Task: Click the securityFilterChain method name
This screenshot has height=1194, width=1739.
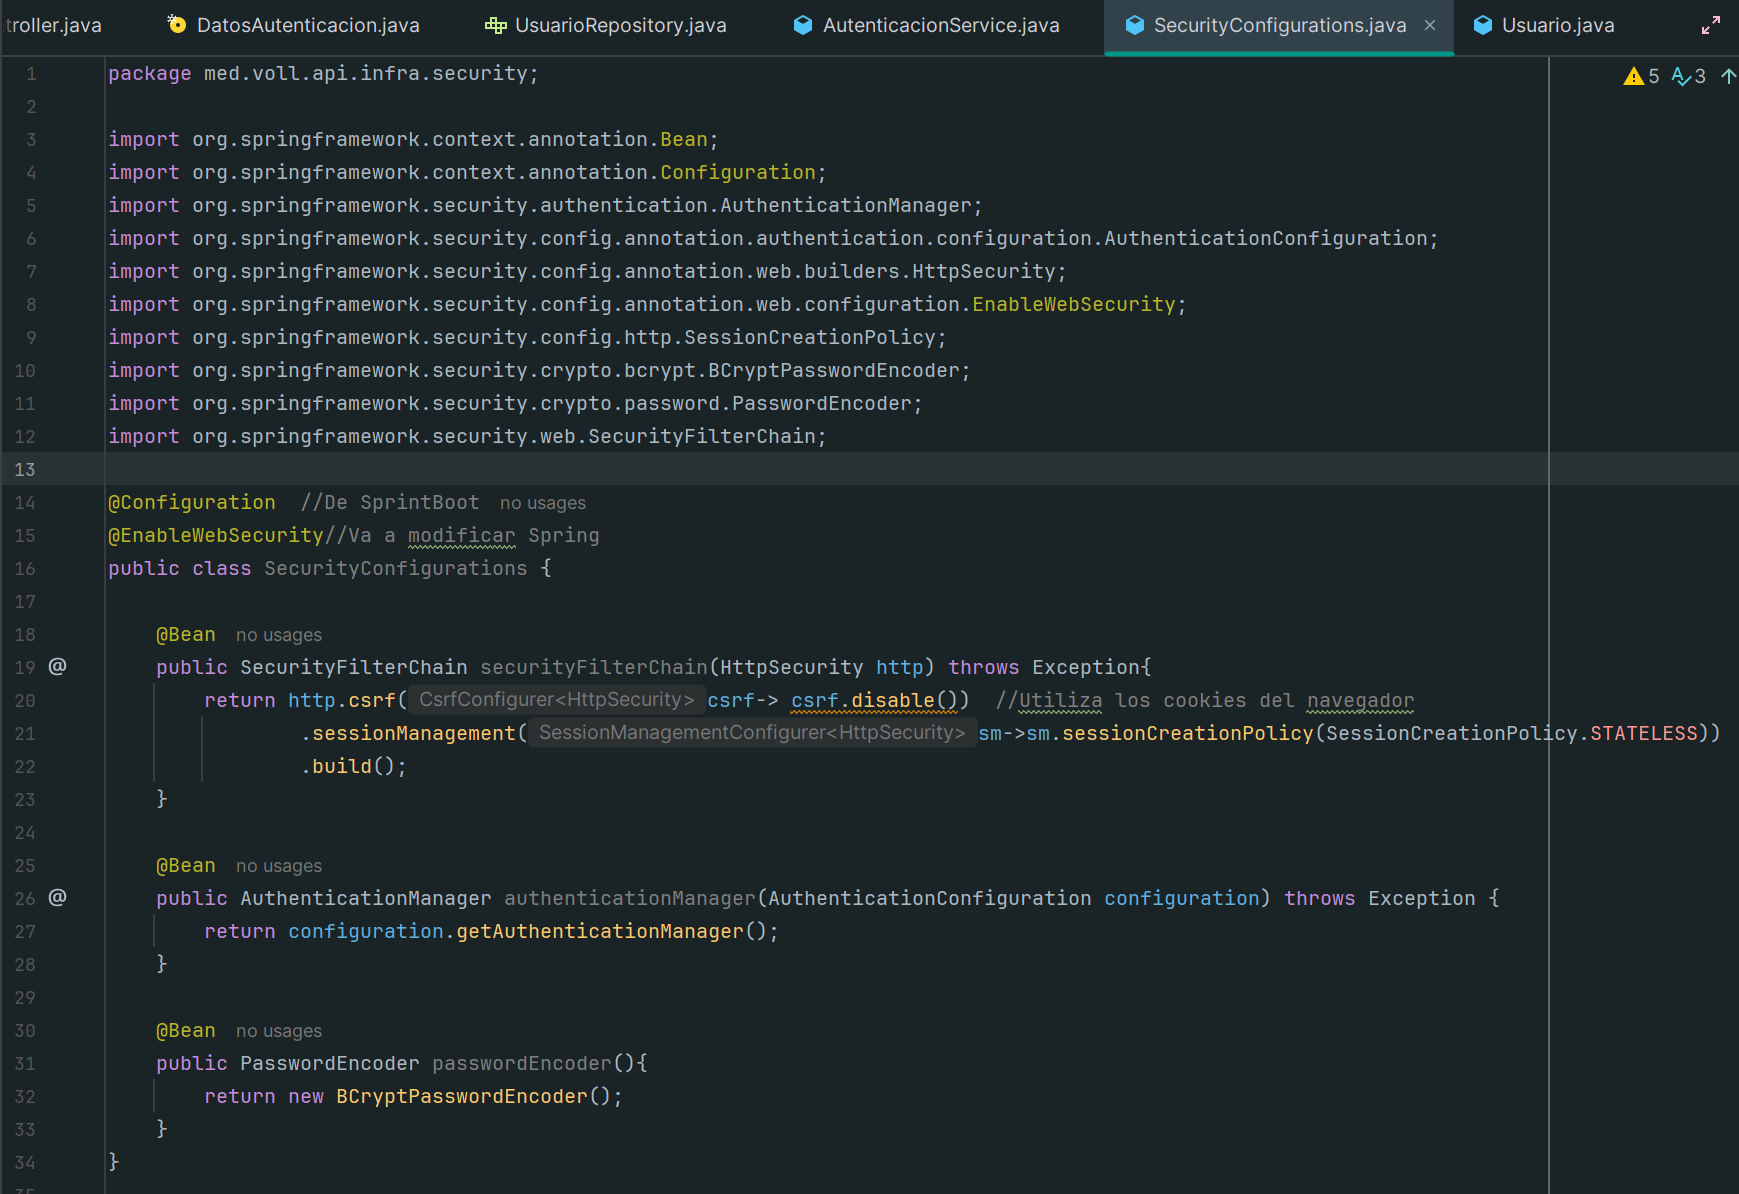Action: click(594, 667)
